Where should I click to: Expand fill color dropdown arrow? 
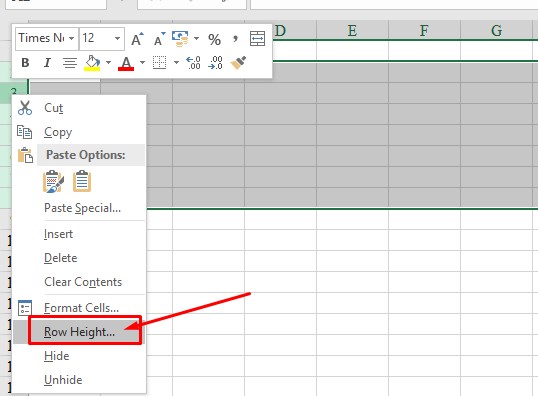click(108, 62)
